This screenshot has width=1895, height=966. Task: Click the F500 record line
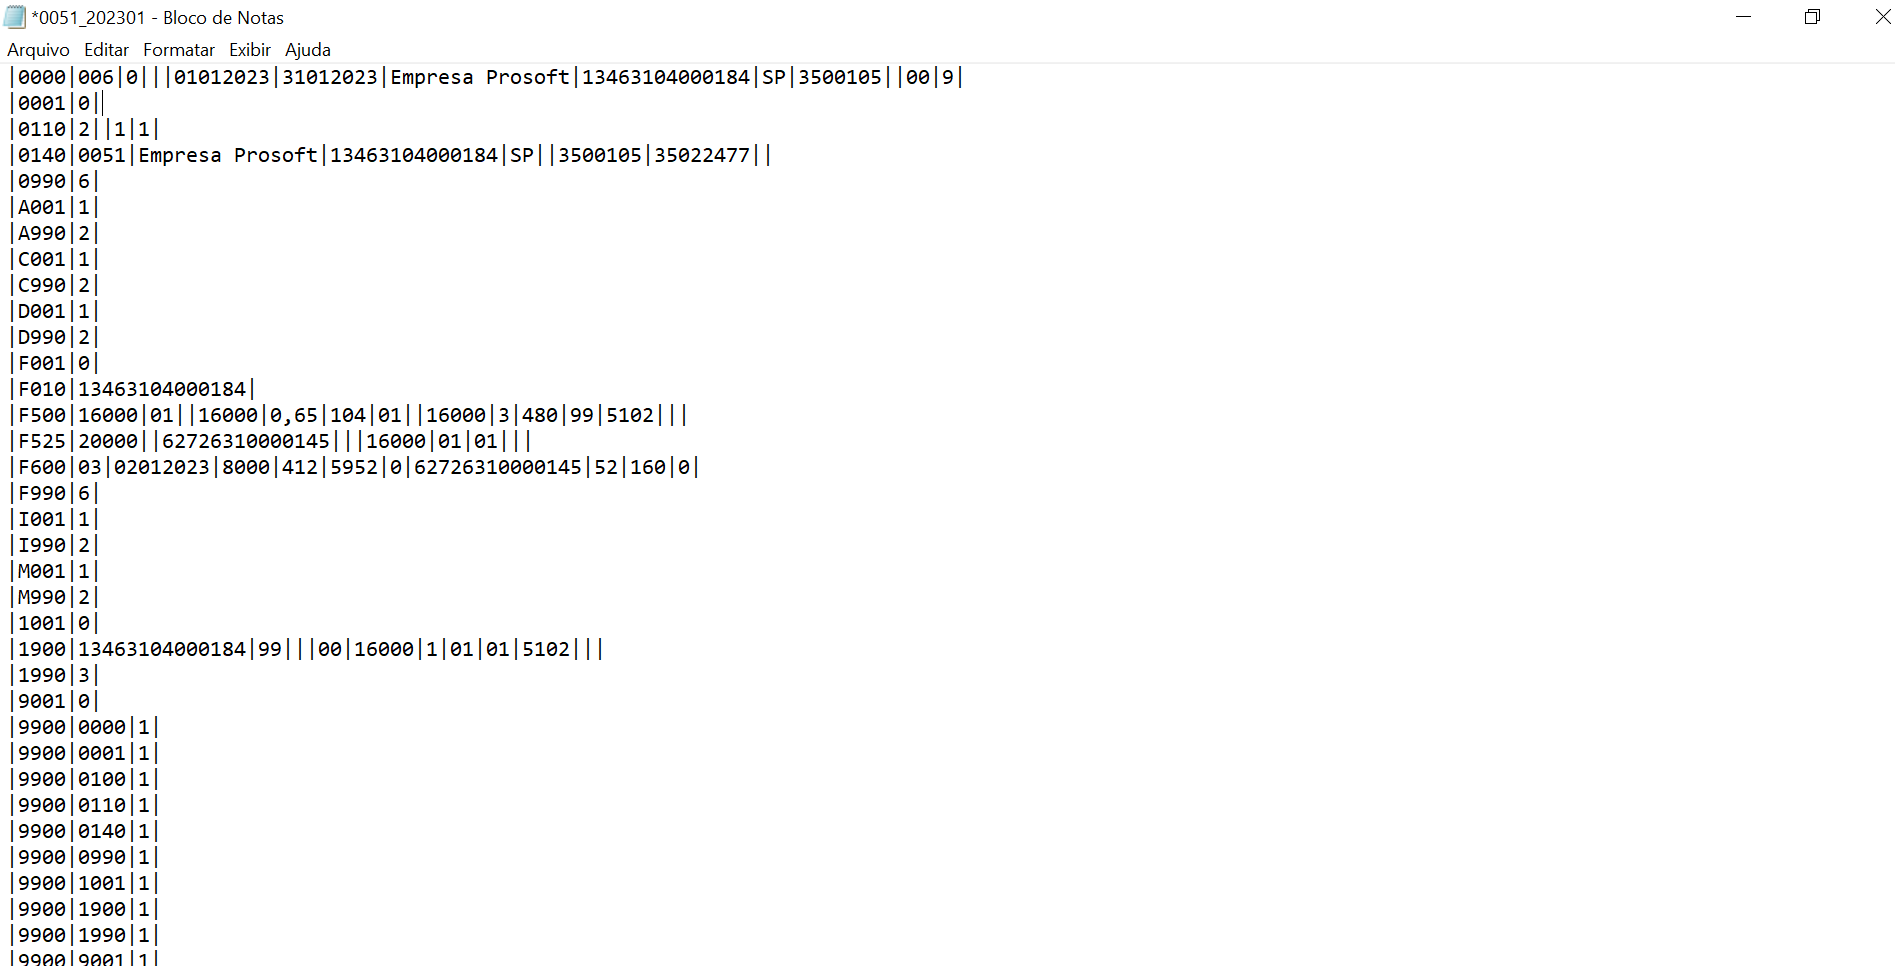coord(350,416)
